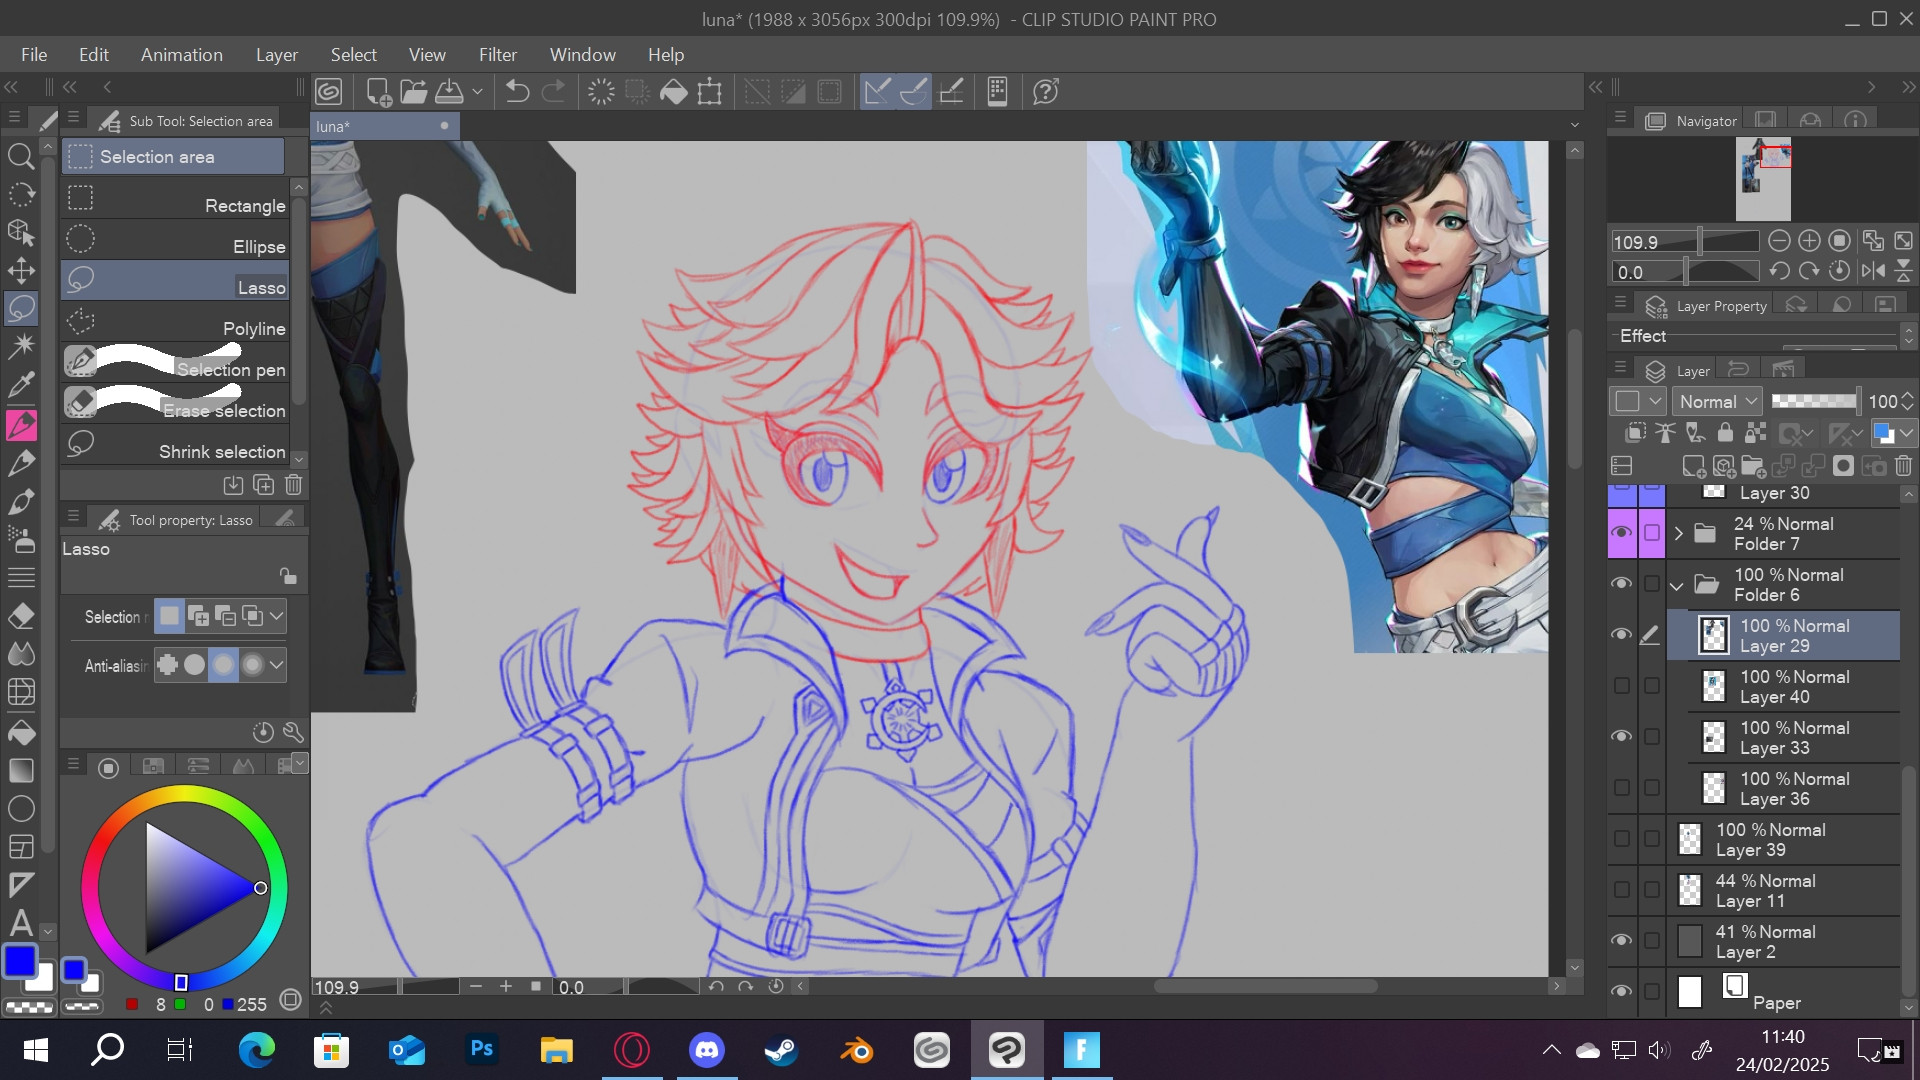Click the Zoom in icon in Navigator
Image resolution: width=1920 pixels, height=1080 pixels.
click(1809, 241)
